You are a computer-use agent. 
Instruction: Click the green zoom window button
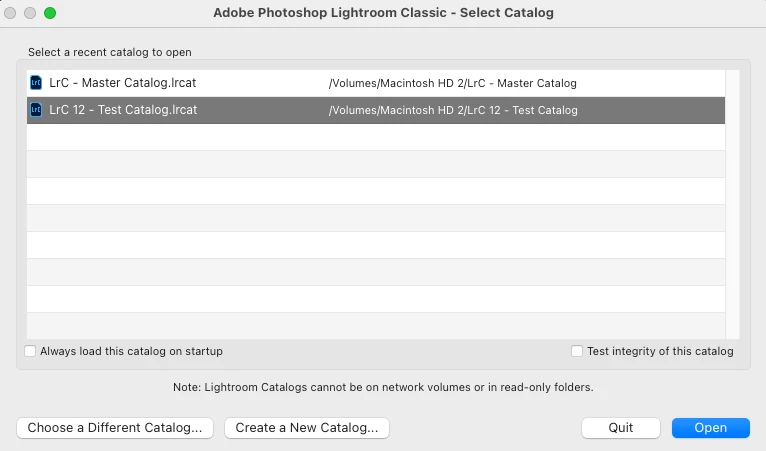tap(50, 13)
